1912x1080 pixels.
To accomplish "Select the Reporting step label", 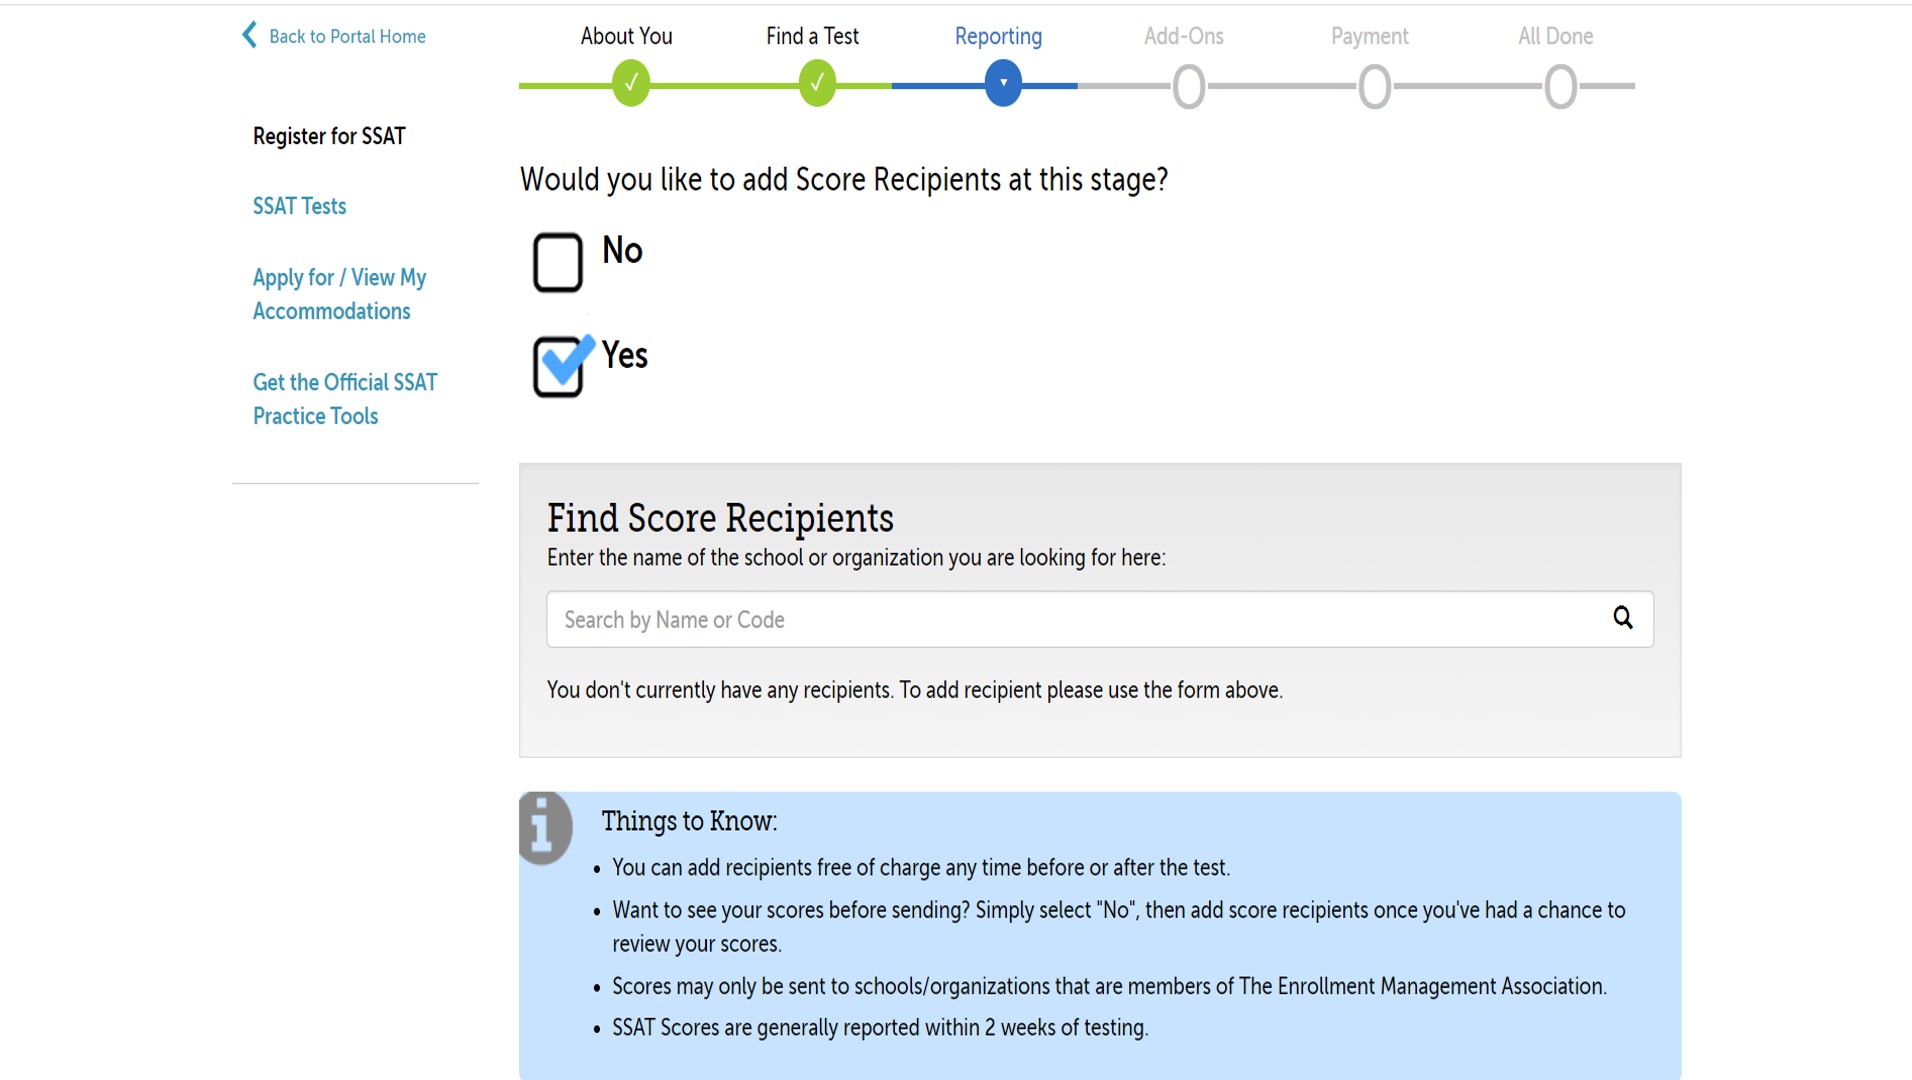I will pos(998,36).
